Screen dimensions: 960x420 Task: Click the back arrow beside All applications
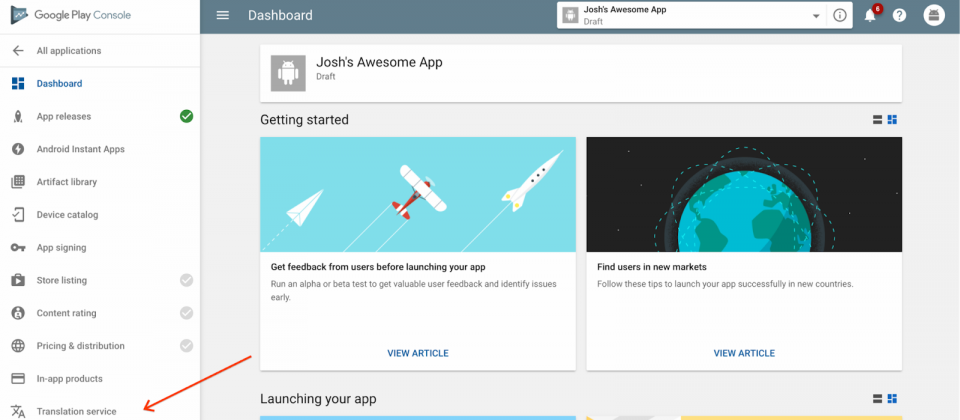click(x=18, y=51)
